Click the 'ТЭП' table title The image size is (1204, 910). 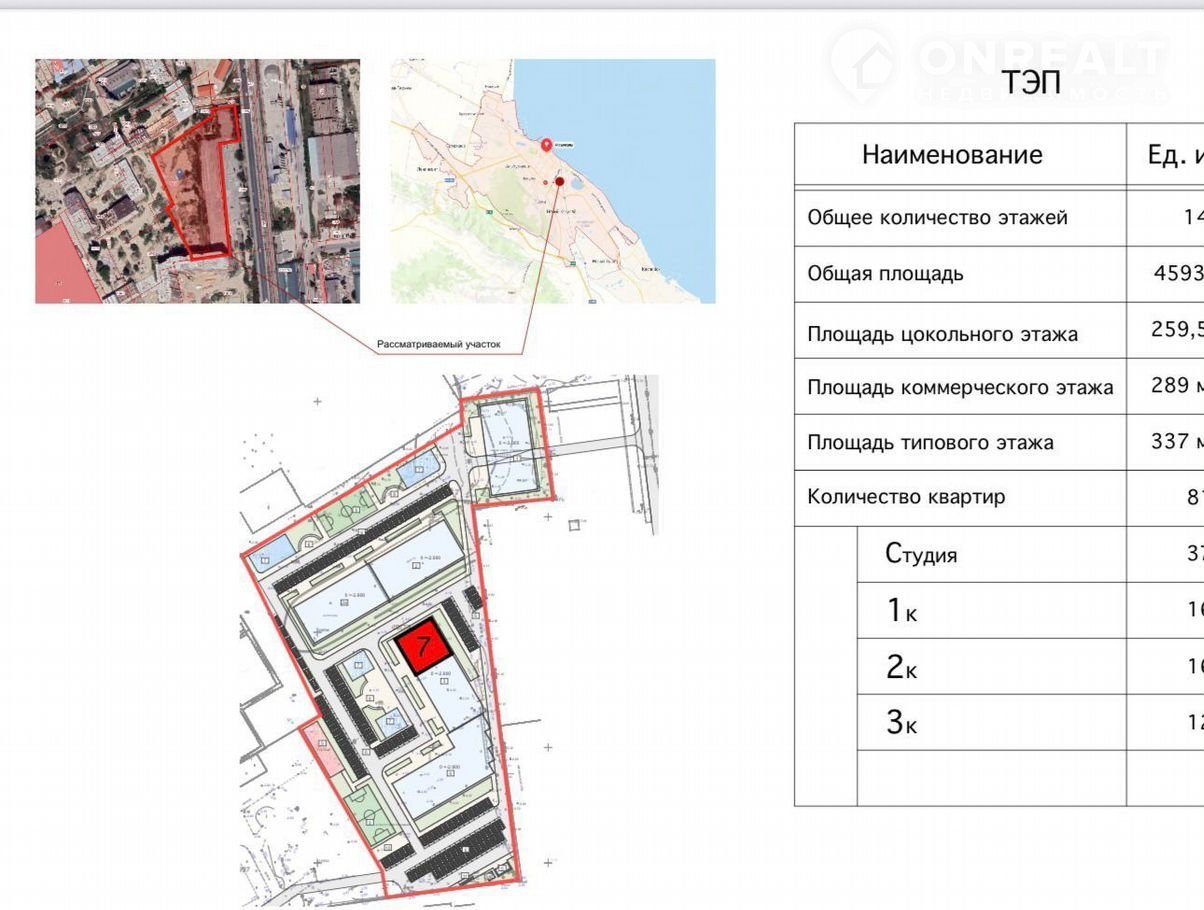(x=1031, y=83)
